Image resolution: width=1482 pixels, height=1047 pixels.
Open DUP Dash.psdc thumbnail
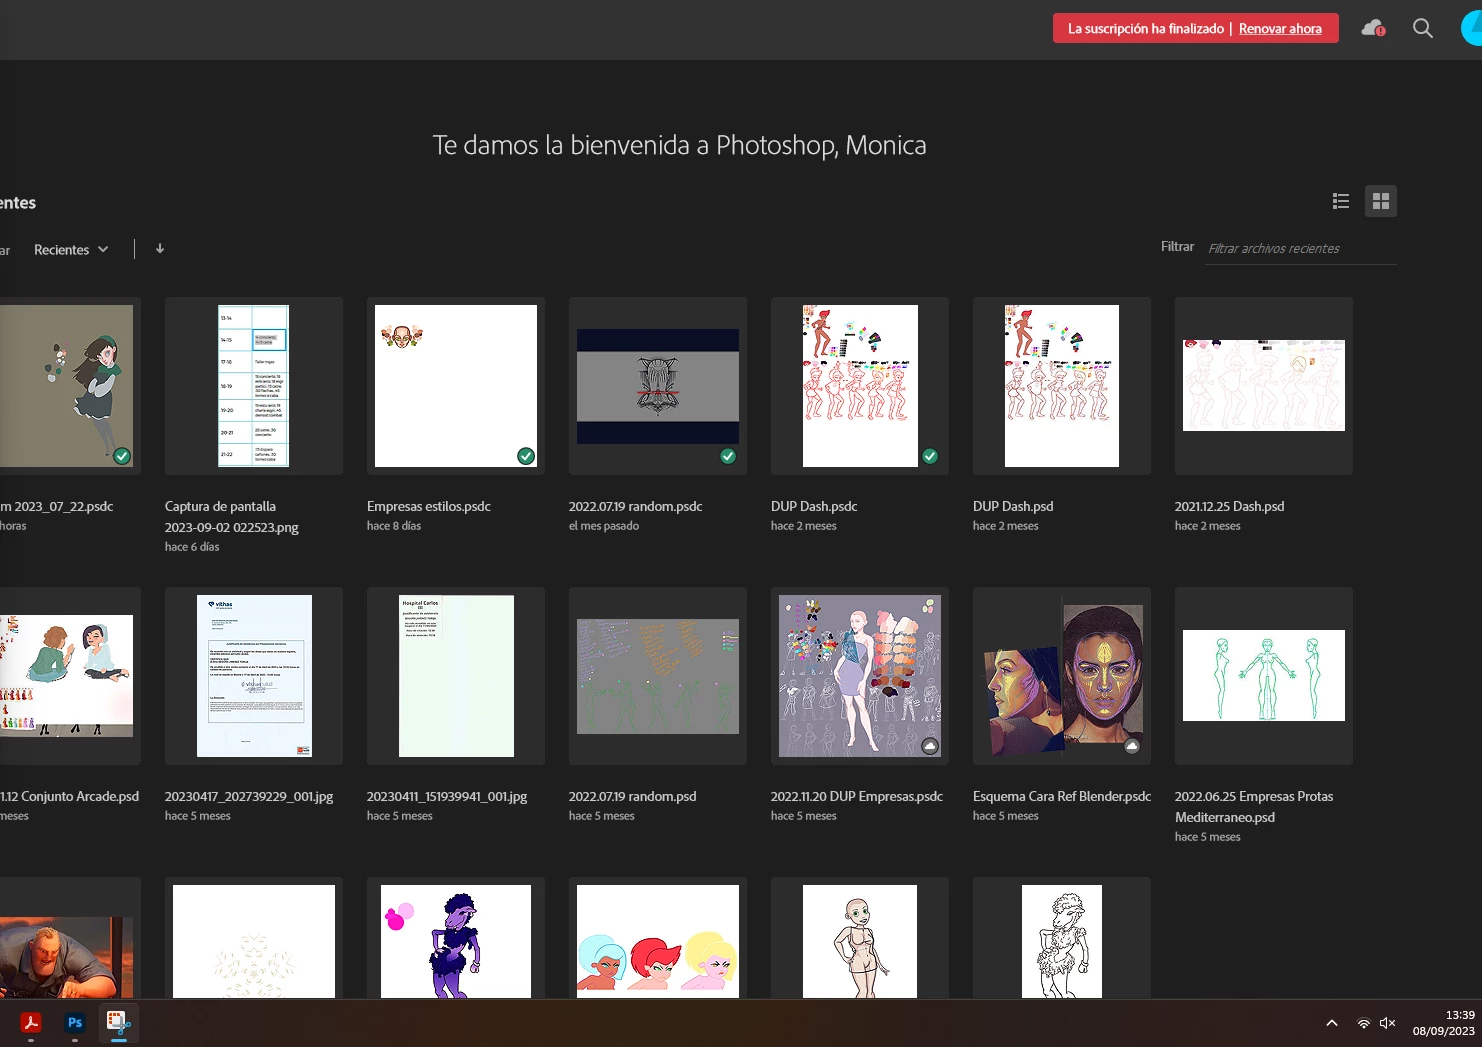[860, 386]
